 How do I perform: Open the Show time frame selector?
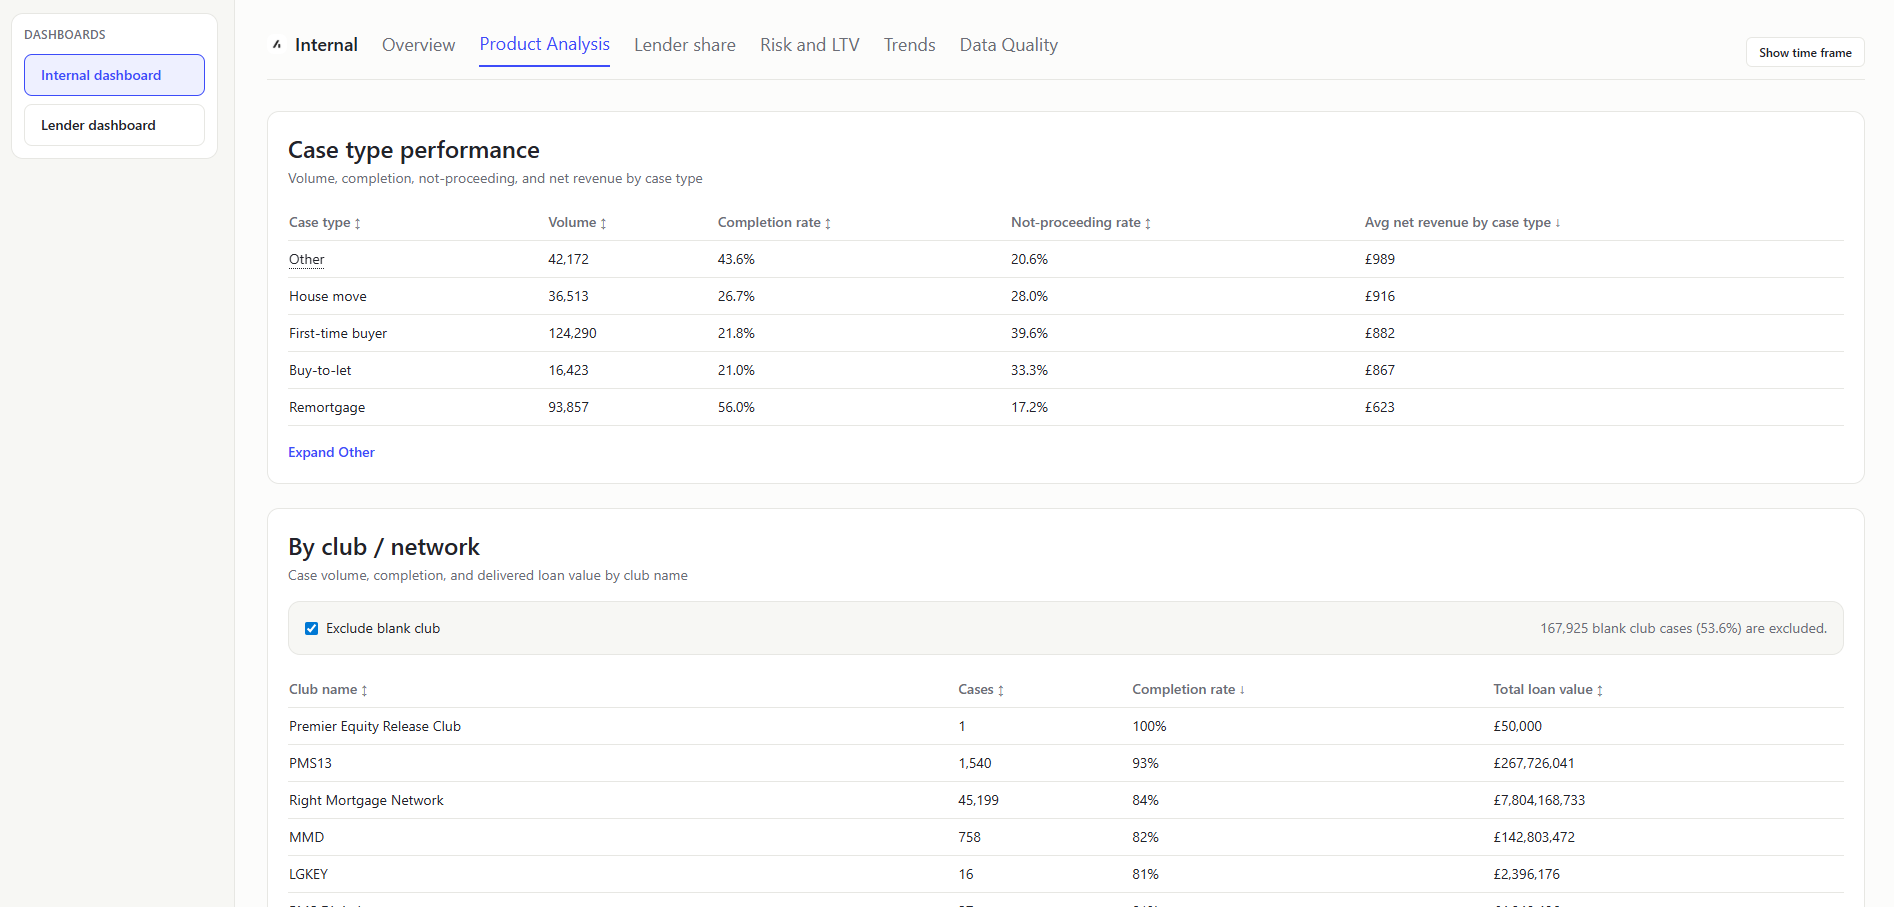(1804, 52)
